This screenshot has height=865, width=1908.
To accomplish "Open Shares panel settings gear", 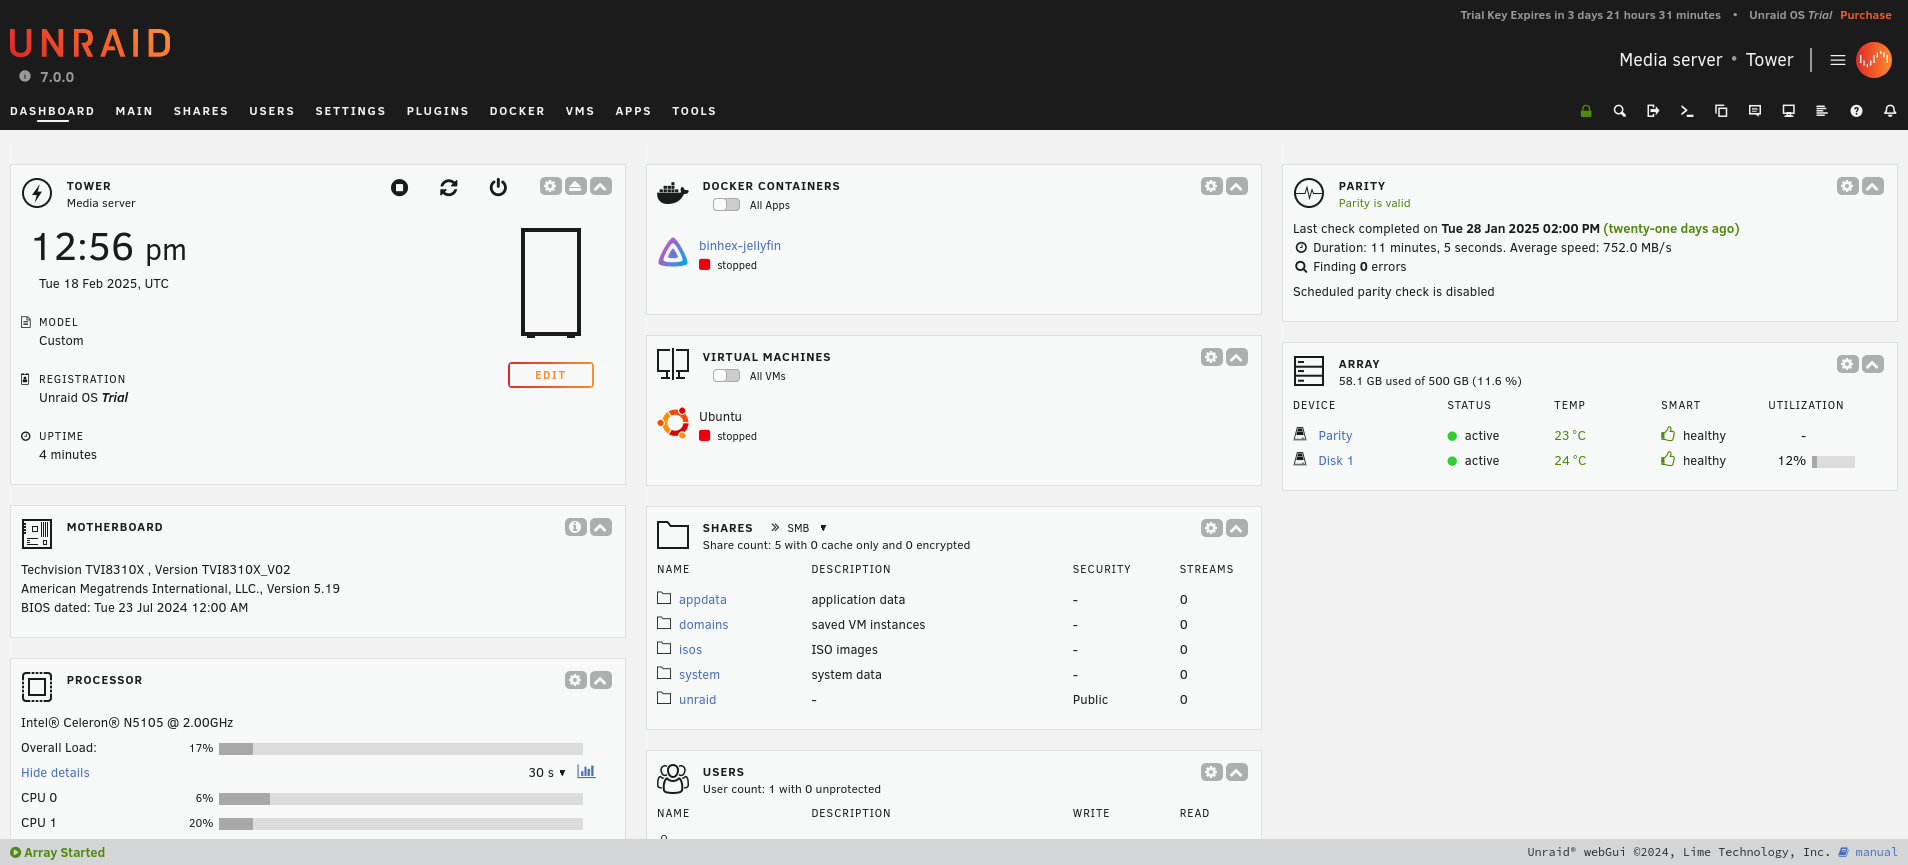I will 1211,528.
